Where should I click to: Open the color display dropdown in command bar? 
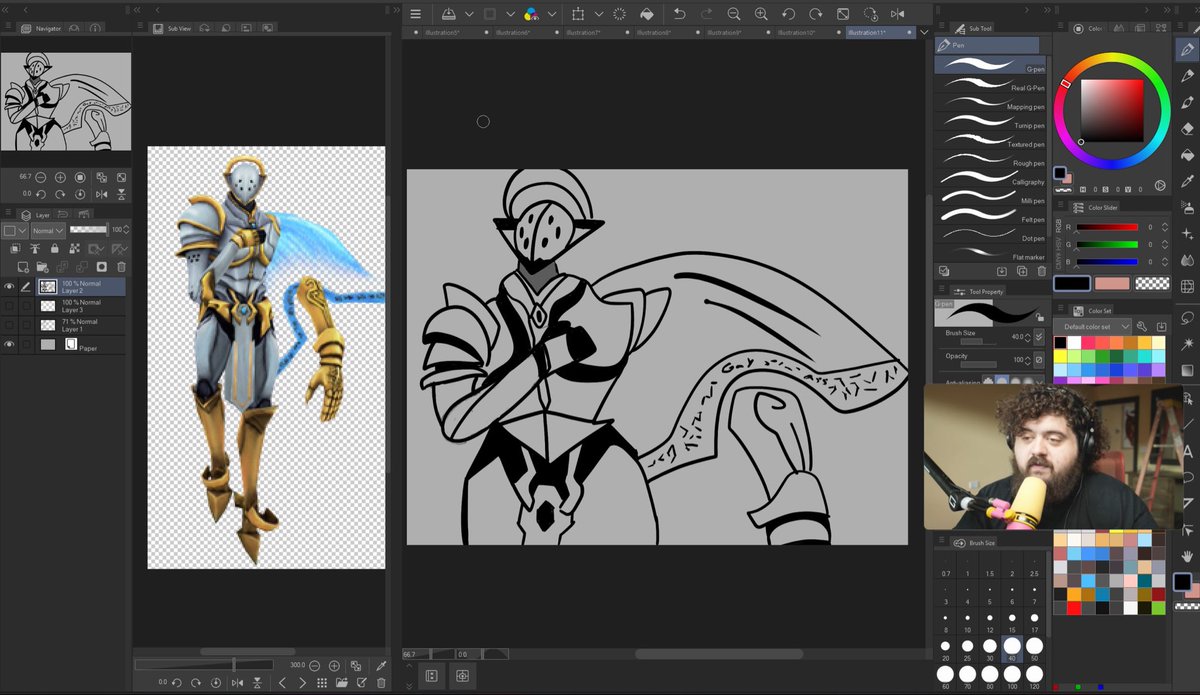click(x=551, y=14)
